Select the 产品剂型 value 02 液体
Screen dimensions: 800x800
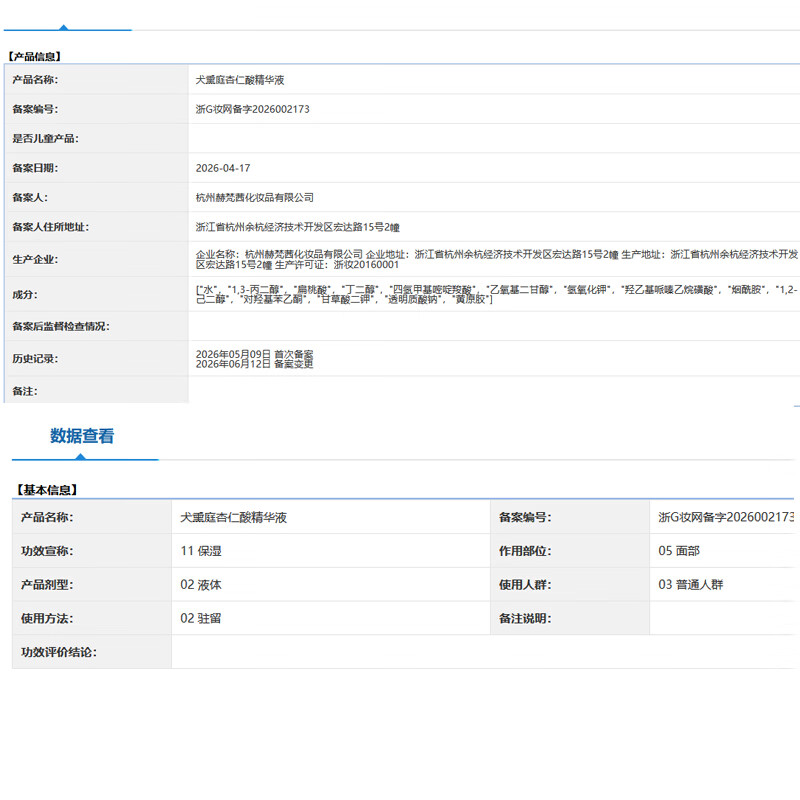[201, 585]
